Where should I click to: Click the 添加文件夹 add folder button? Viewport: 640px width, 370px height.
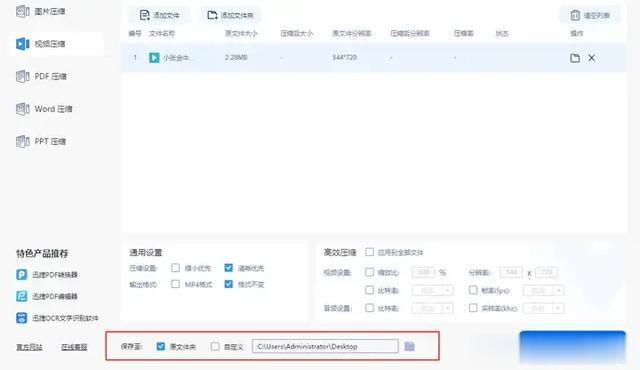230,16
